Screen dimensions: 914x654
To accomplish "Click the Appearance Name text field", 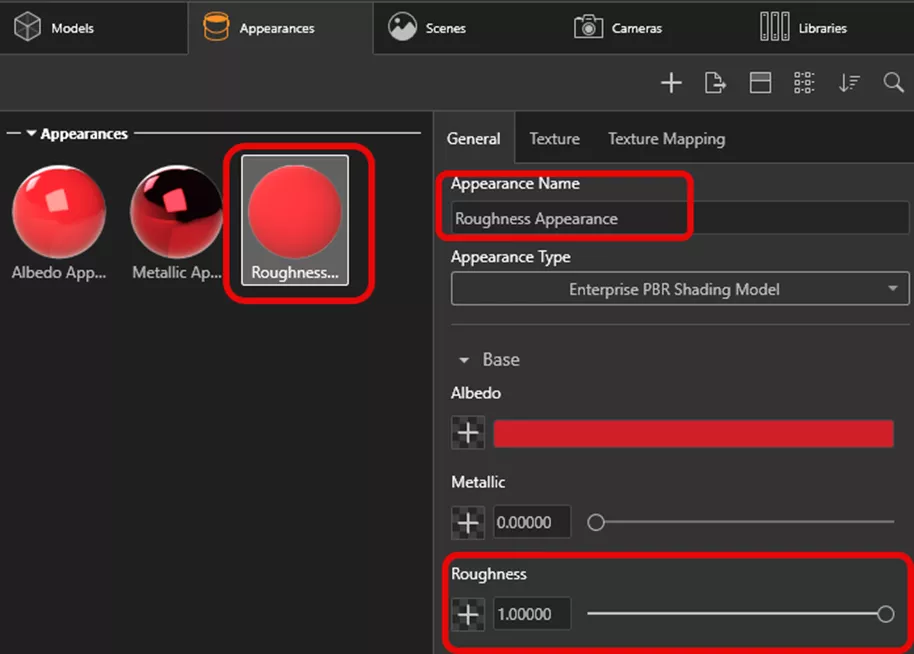I will click(x=679, y=218).
